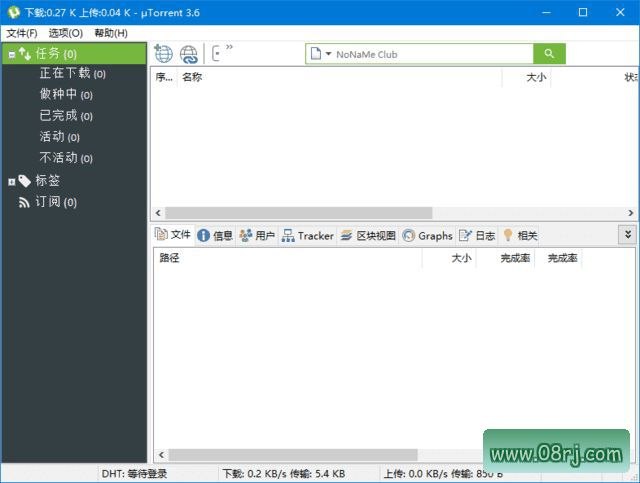Click the peers icon on 用户 tab
Screen dimensions: 640x483
pyautogui.click(x=246, y=236)
